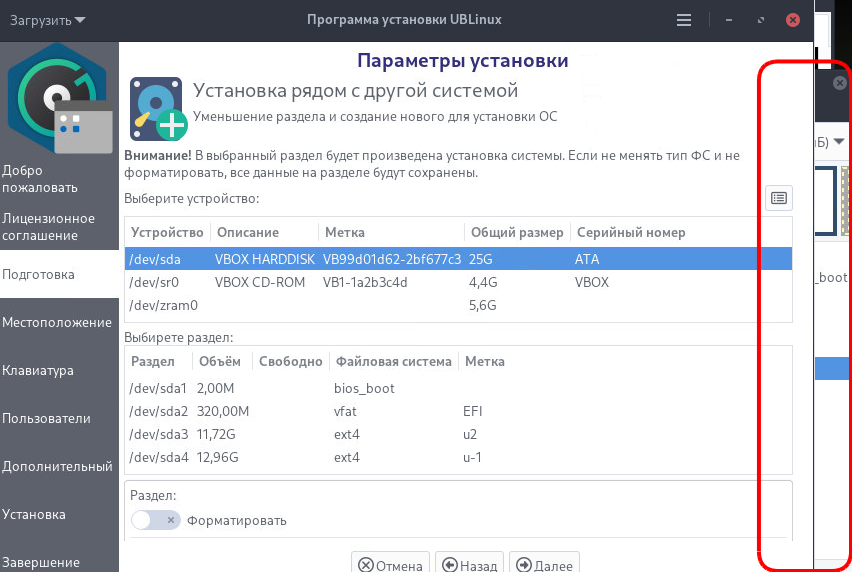Sort by Описание column header
Viewport: 852px width, 572px height.
click(x=264, y=232)
